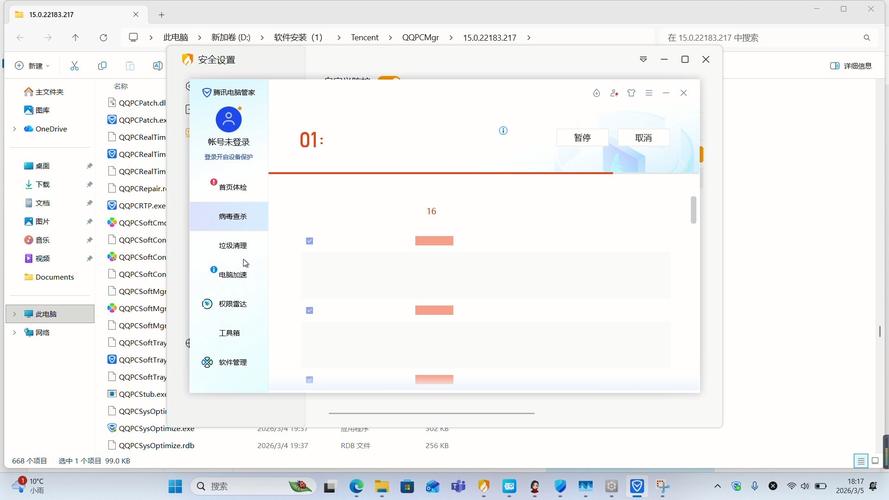Click Tencent in the address bar path

(x=365, y=37)
